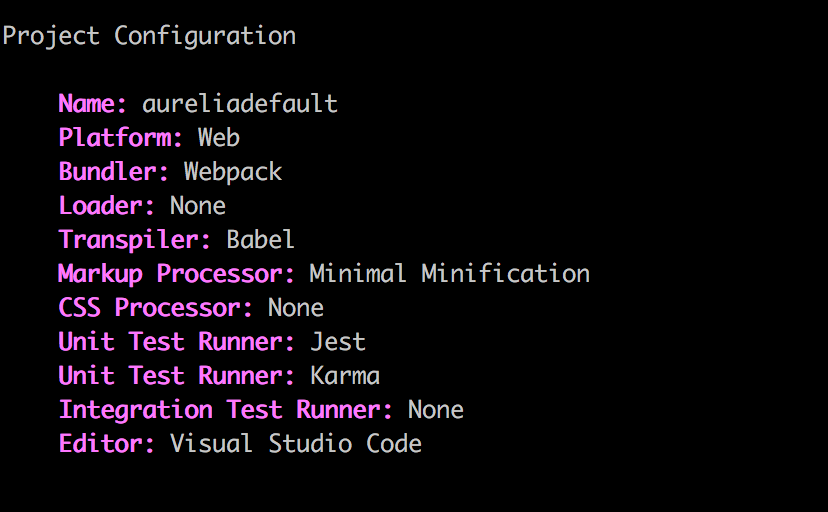Click the None value beside Loader
The height and width of the screenshot is (512, 828).
point(198,206)
